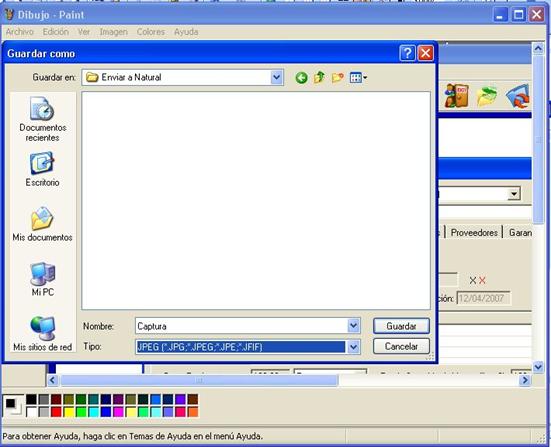The height and width of the screenshot is (447, 551).
Task: Select the black color swatch
Action: [31, 400]
